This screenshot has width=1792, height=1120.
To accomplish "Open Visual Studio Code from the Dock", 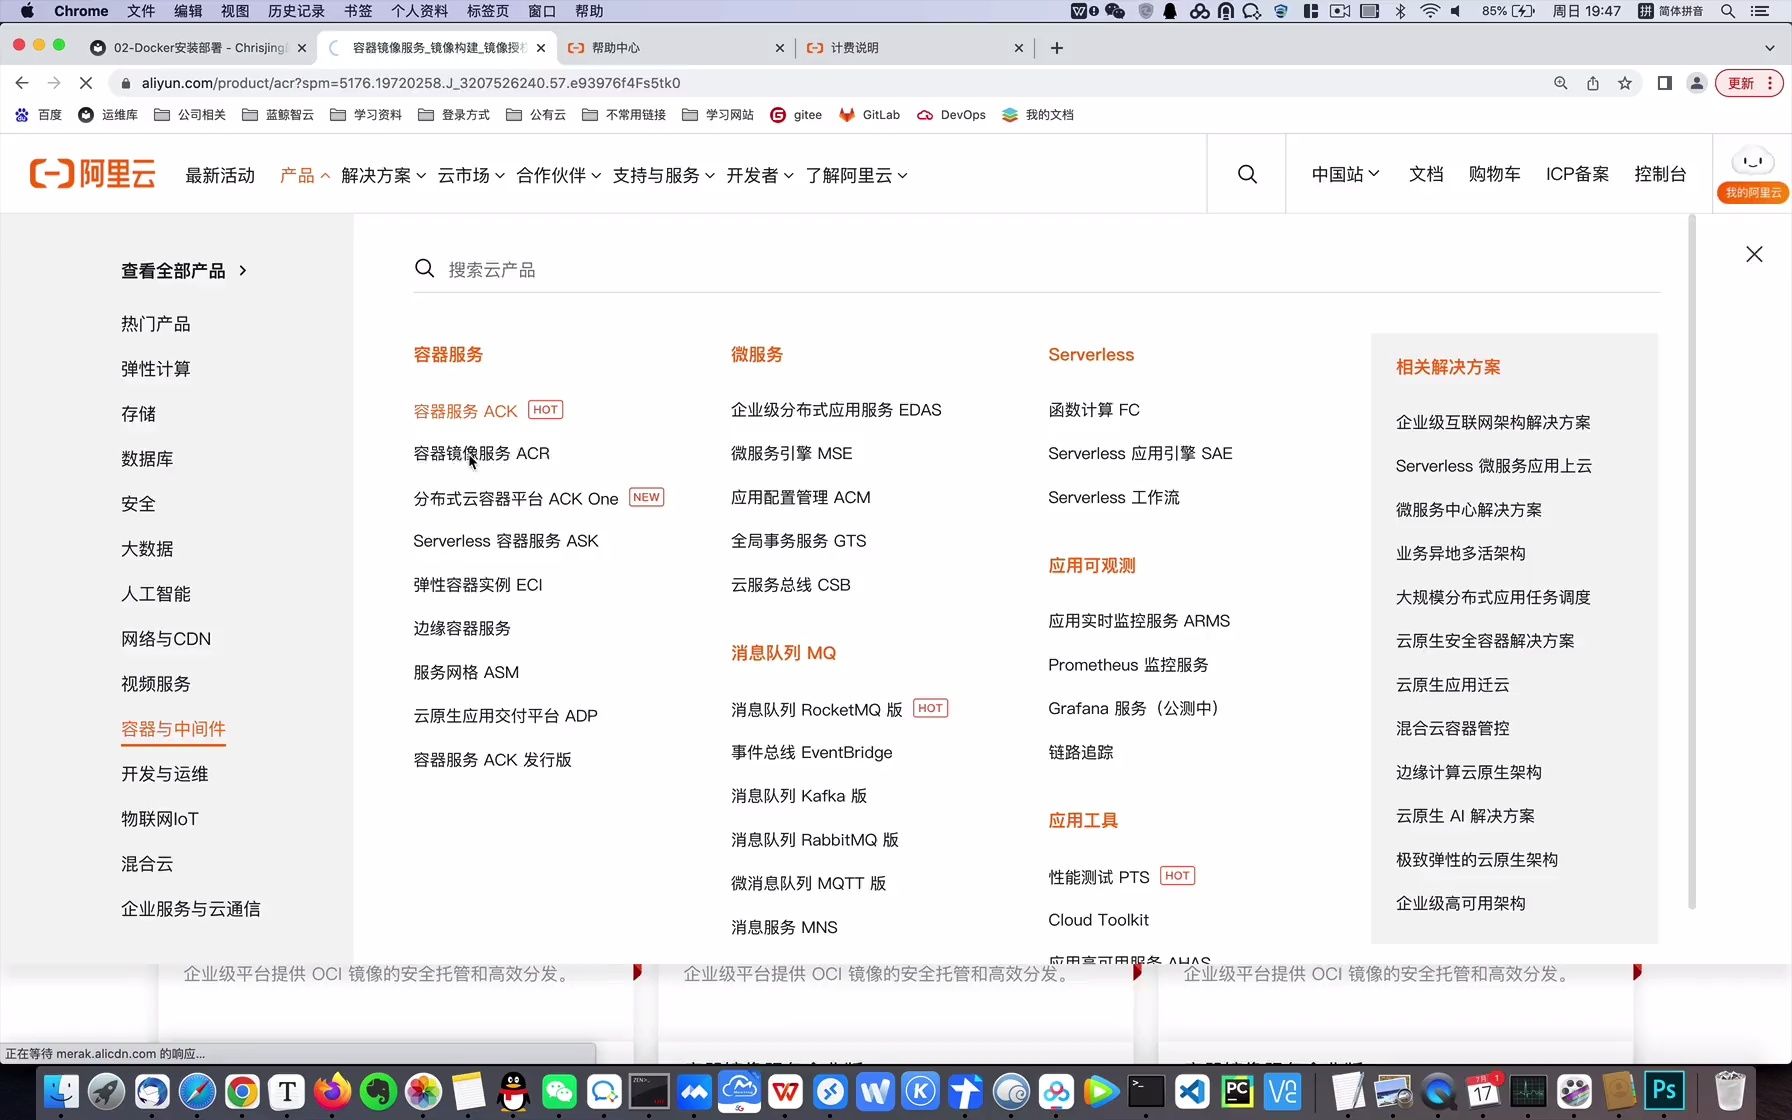I will [1192, 1091].
